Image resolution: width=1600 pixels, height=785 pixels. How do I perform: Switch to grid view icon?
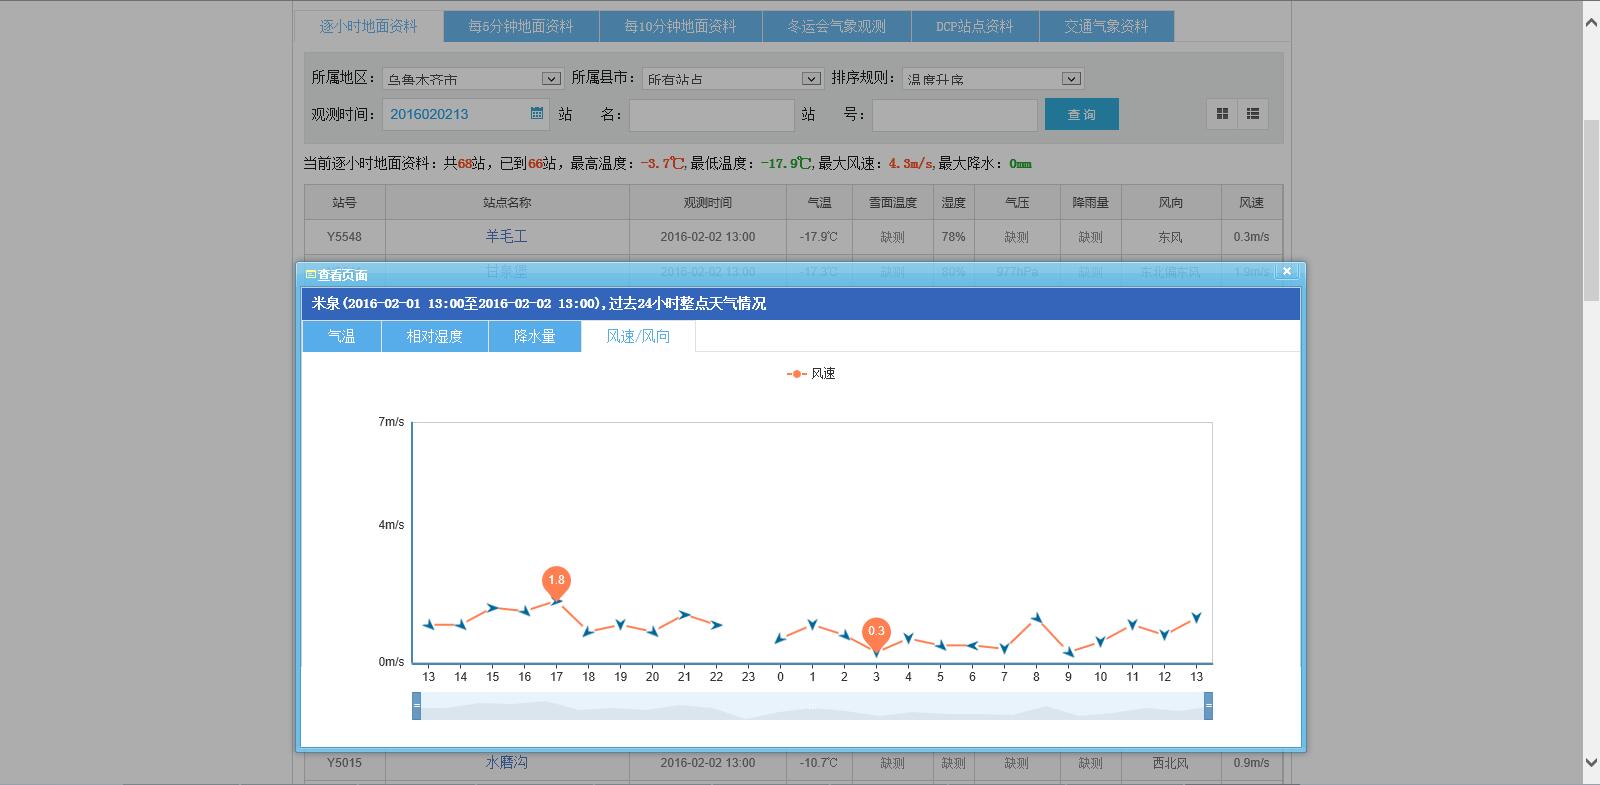click(x=1222, y=114)
